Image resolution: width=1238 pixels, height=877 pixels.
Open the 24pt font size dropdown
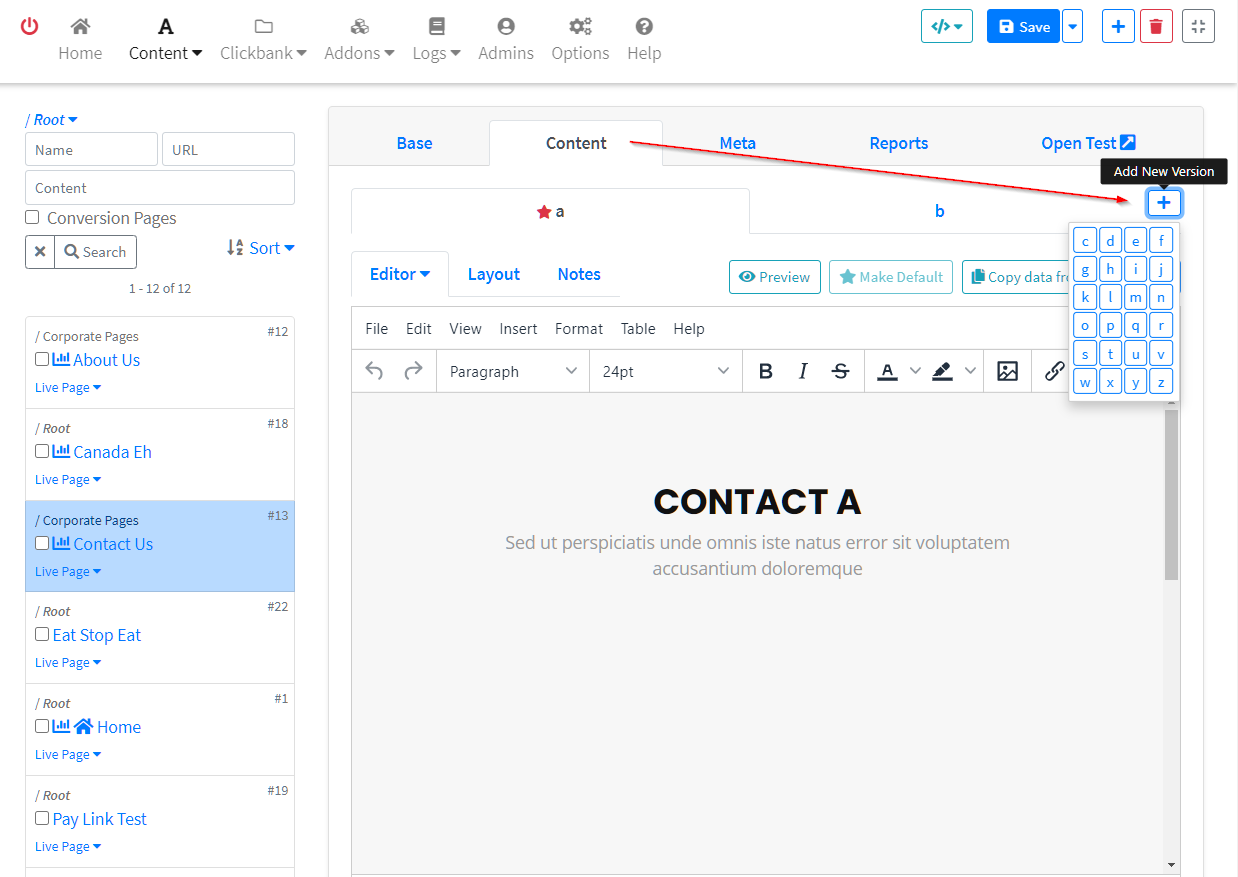pyautogui.click(x=665, y=371)
